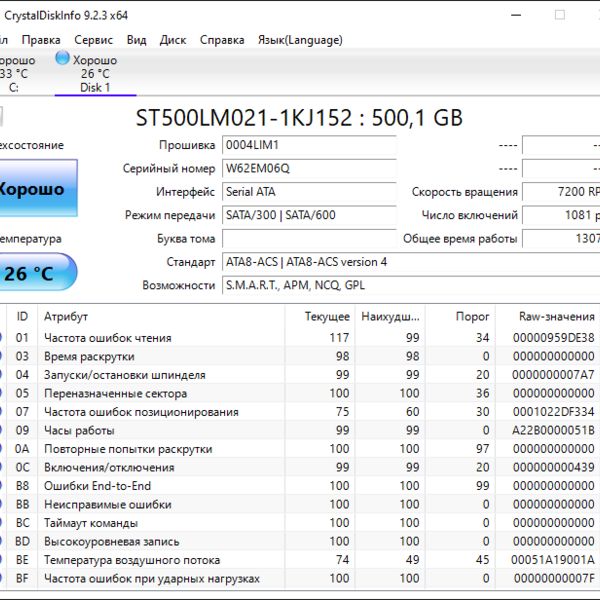Viewport: 600px width, 600px height.
Task: Click the current value 117
Action: [x=339, y=338]
